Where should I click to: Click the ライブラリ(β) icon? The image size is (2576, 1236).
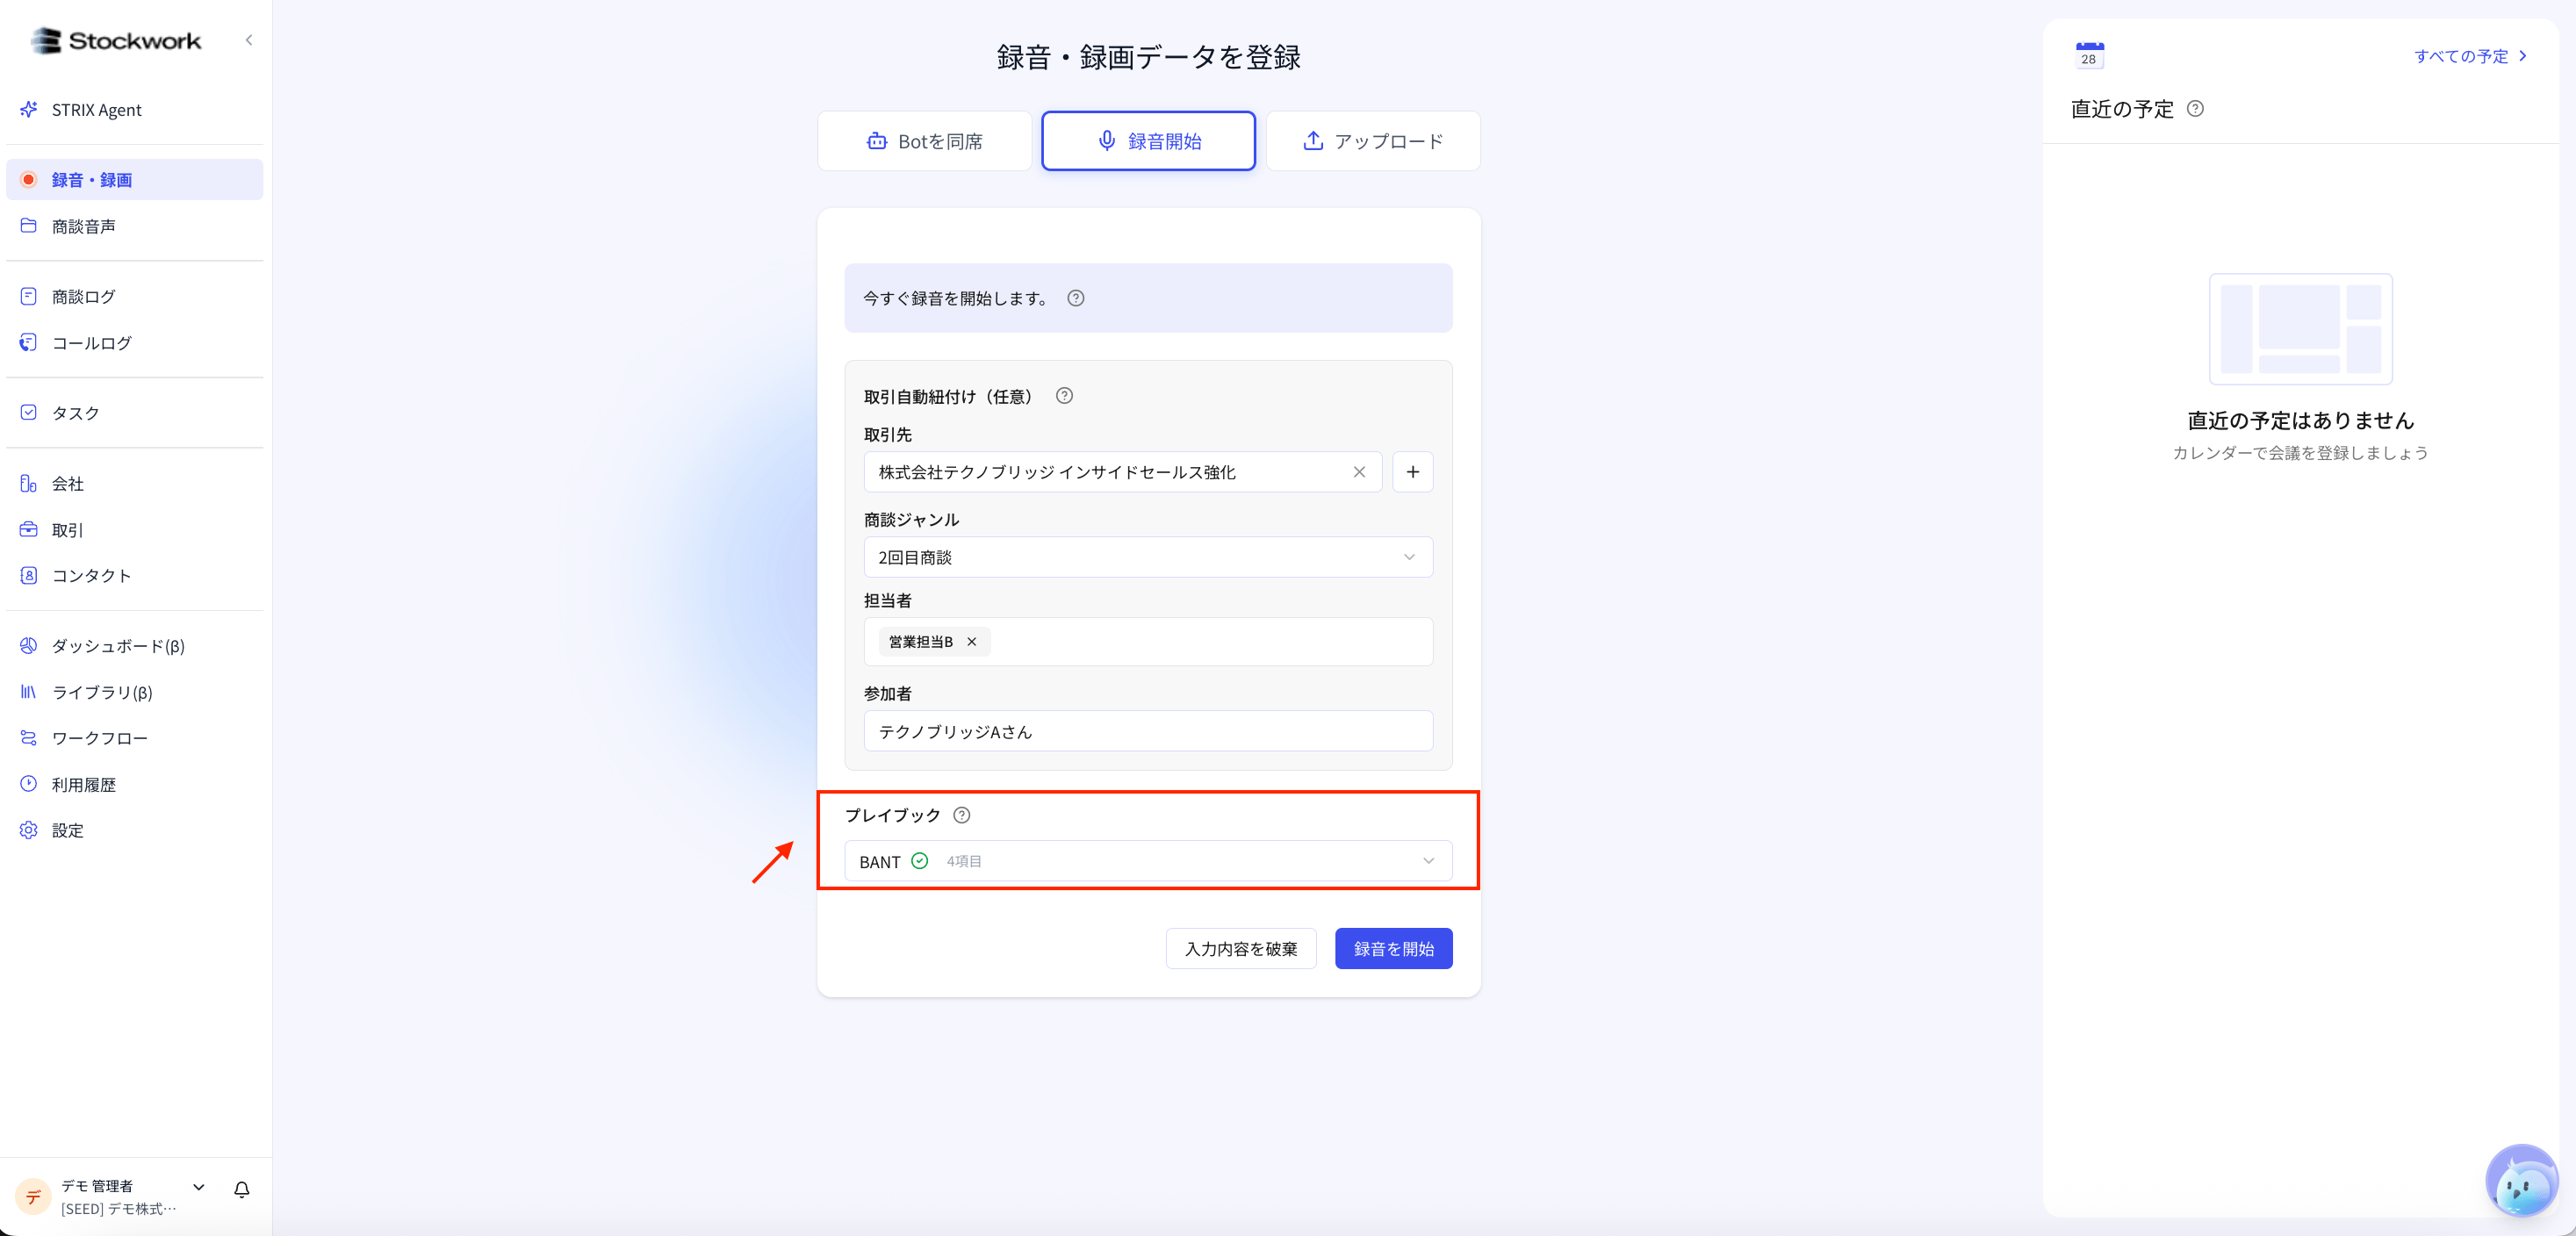coord(29,691)
